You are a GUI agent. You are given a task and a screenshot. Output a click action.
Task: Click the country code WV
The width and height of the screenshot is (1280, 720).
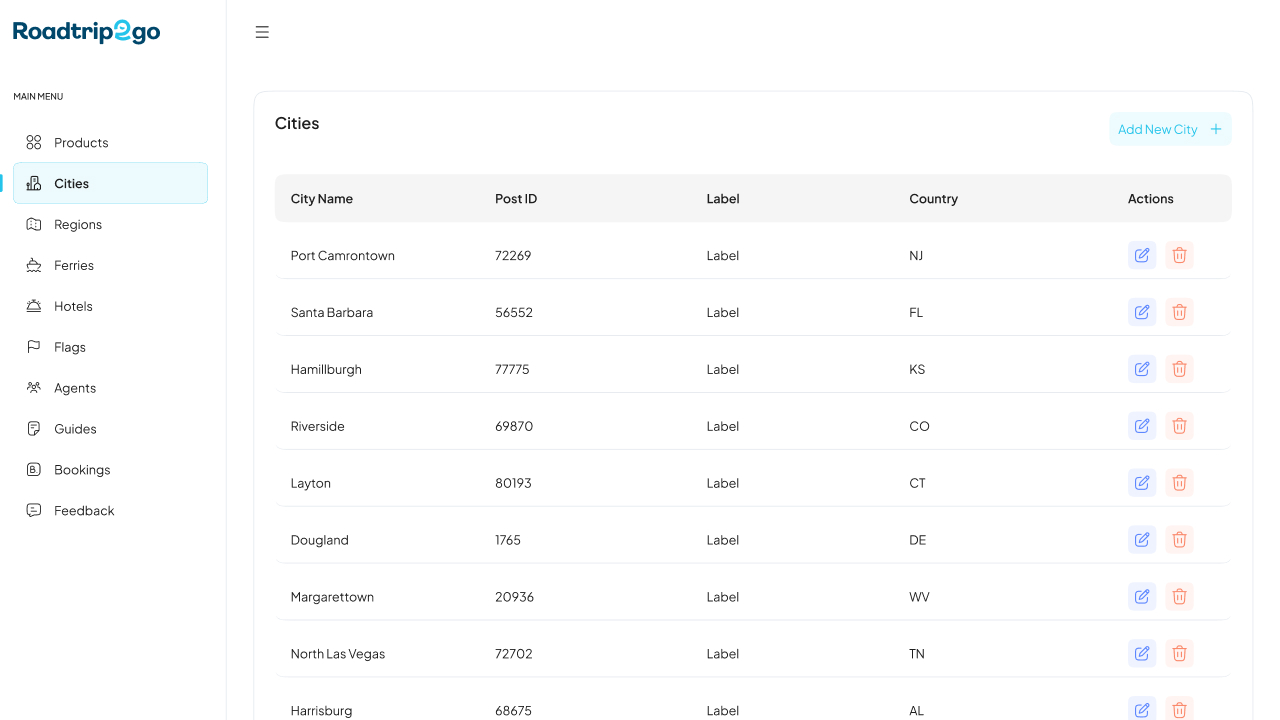(920, 598)
